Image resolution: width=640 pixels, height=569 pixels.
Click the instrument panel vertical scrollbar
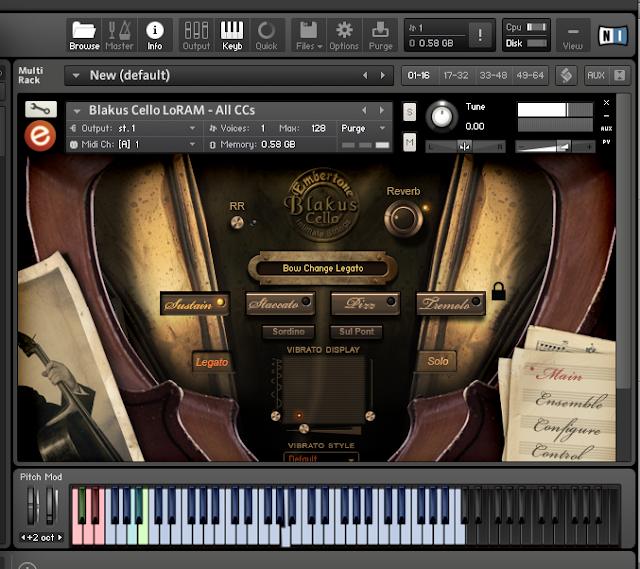tap(622, 241)
